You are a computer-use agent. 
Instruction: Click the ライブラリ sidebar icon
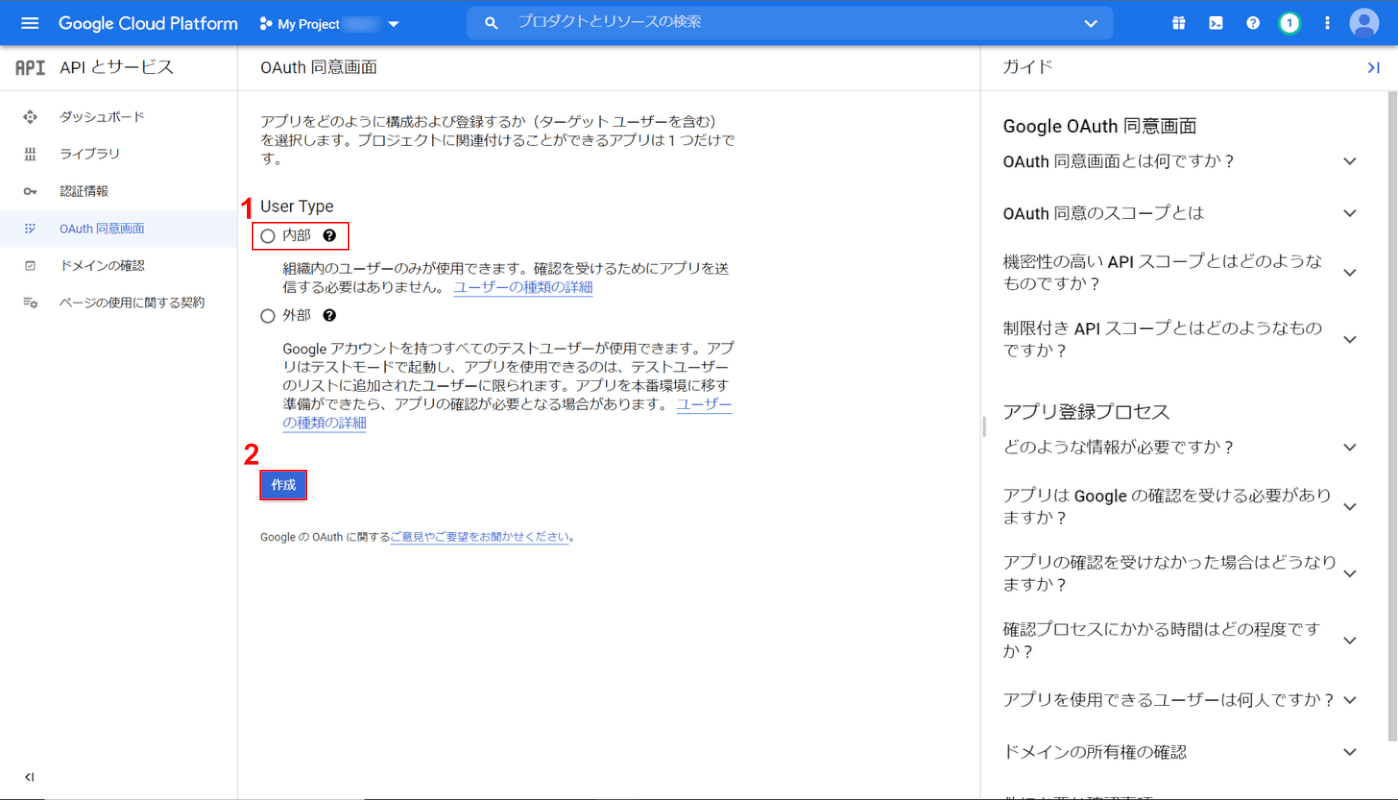click(30, 154)
